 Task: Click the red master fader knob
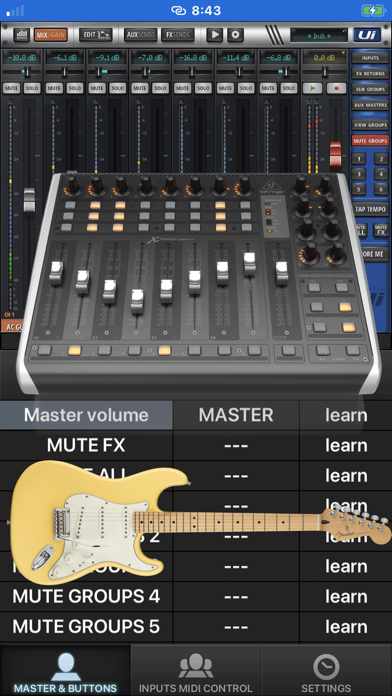(x=336, y=156)
